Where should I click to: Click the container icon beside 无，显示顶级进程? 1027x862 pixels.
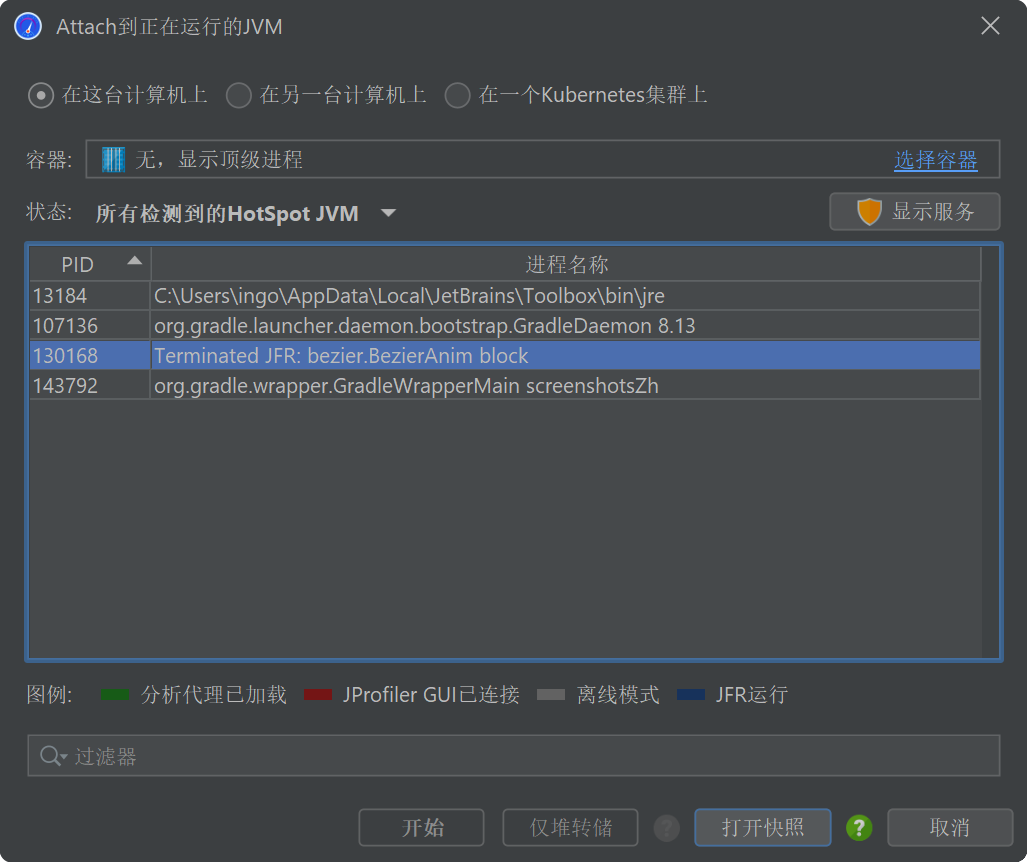[113, 159]
